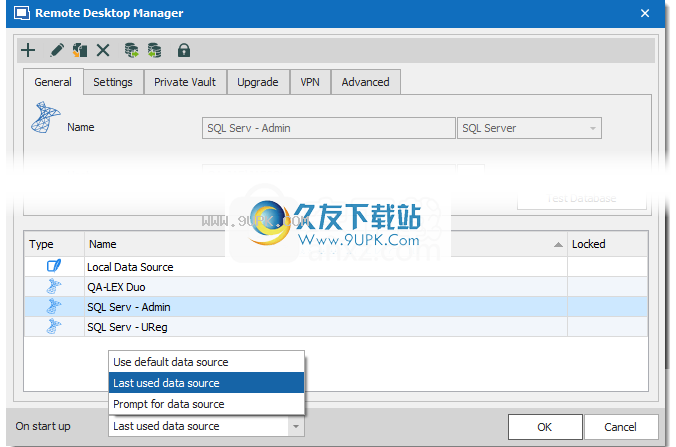Screen dimensions: 676x447
Task: Choose Last used data source option
Action: (207, 383)
